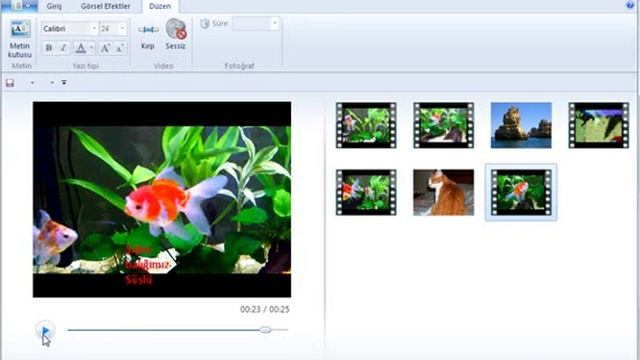Select the orange cat photo thumbnail
640x360 pixels.
coord(444,192)
